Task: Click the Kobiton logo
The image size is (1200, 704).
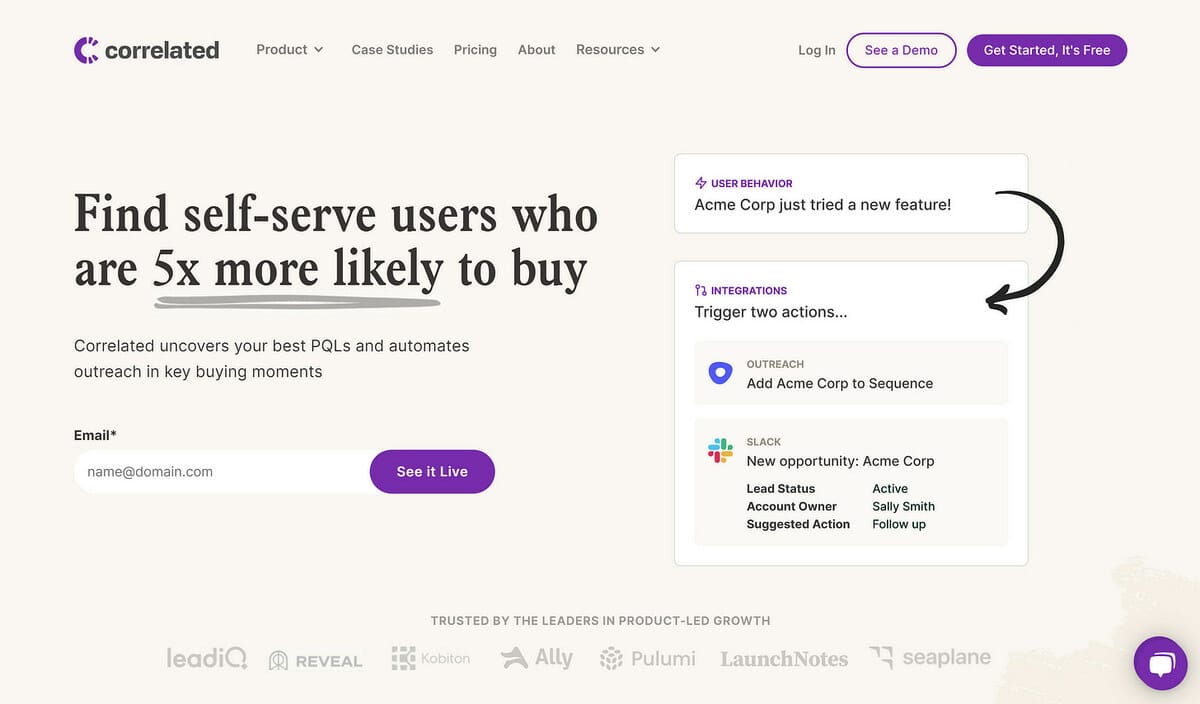Action: (x=430, y=658)
